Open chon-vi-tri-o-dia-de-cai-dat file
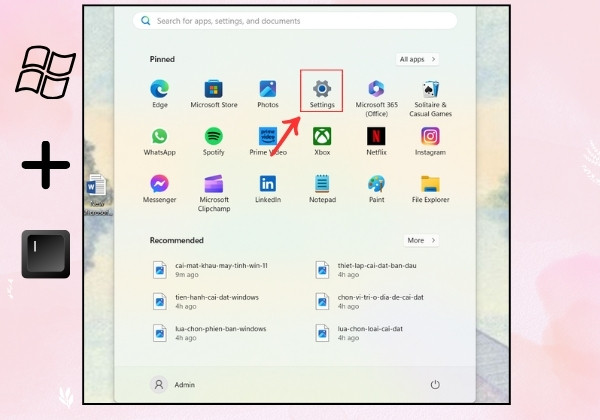The width and height of the screenshot is (600, 420). (x=369, y=301)
